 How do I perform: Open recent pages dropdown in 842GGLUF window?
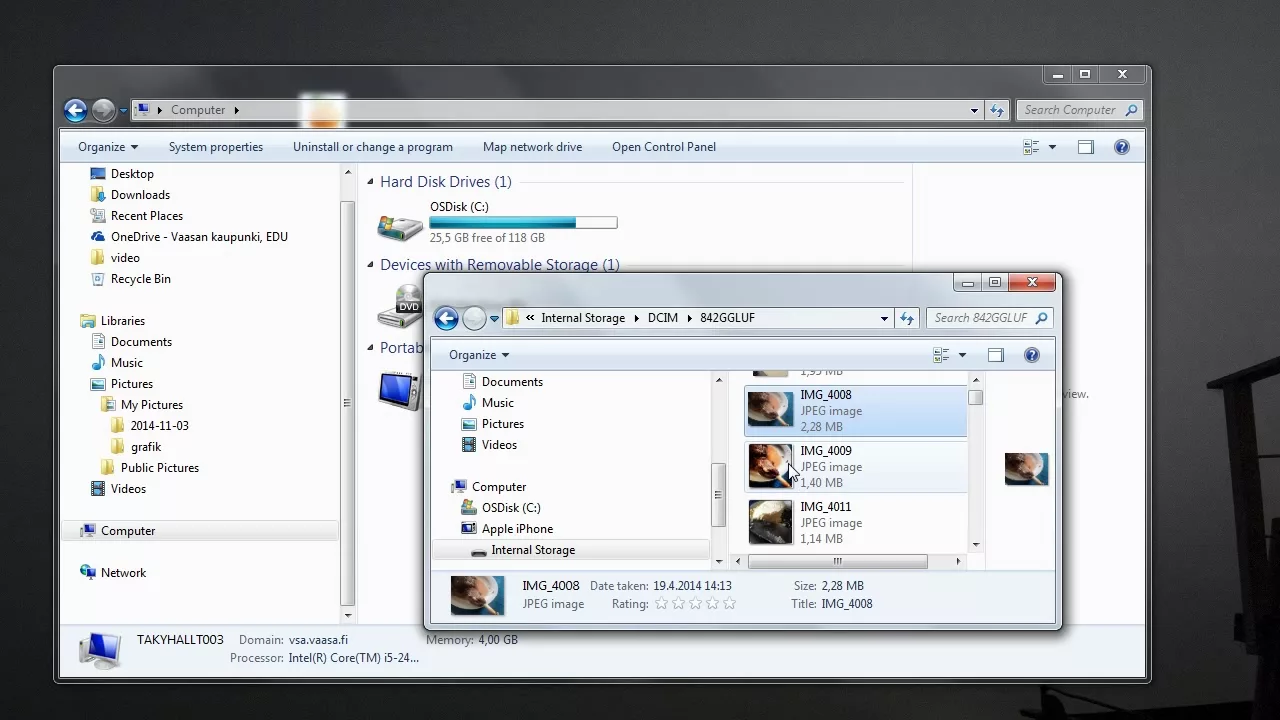pyautogui.click(x=494, y=319)
